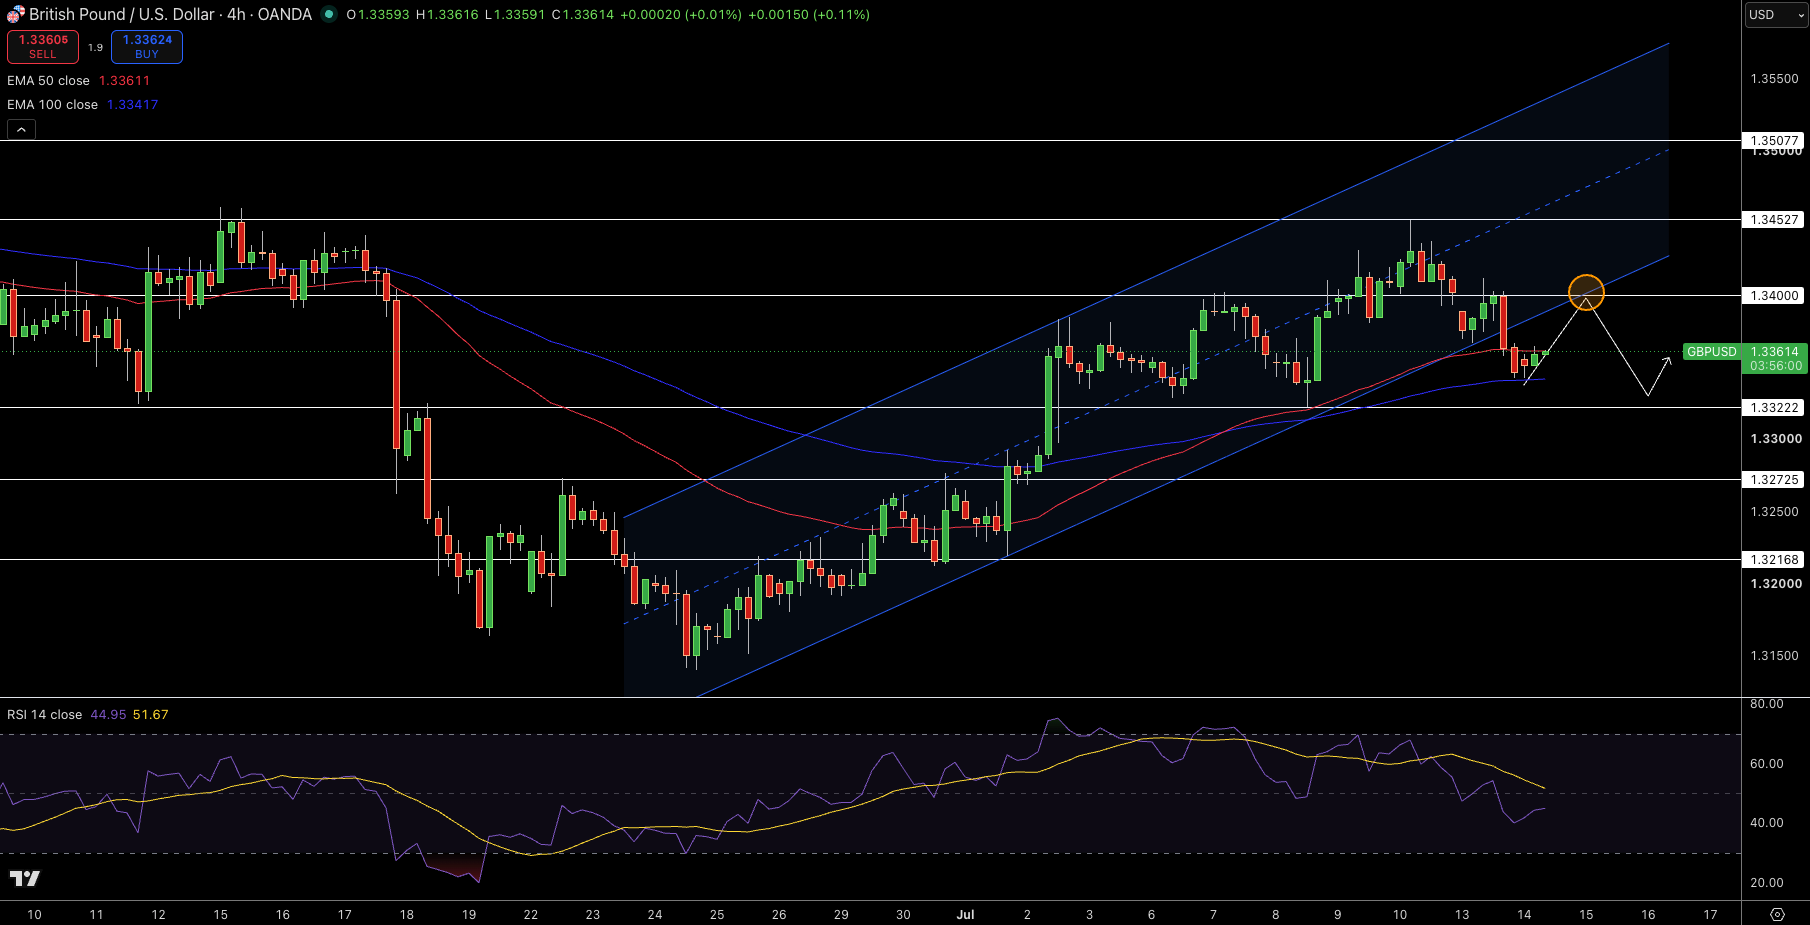Open the USD currency dropdown

1776,15
